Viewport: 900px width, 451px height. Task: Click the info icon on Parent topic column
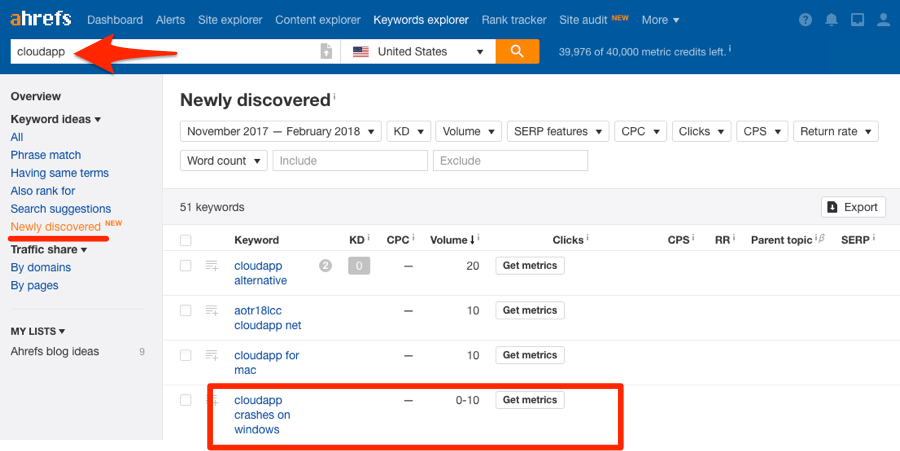[x=816, y=238]
